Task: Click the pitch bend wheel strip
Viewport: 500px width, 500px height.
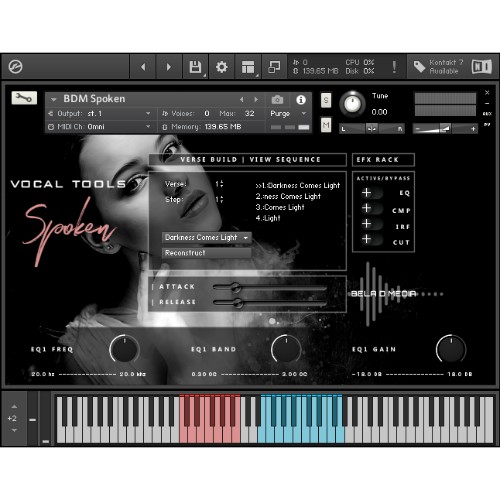Action: tap(32, 419)
